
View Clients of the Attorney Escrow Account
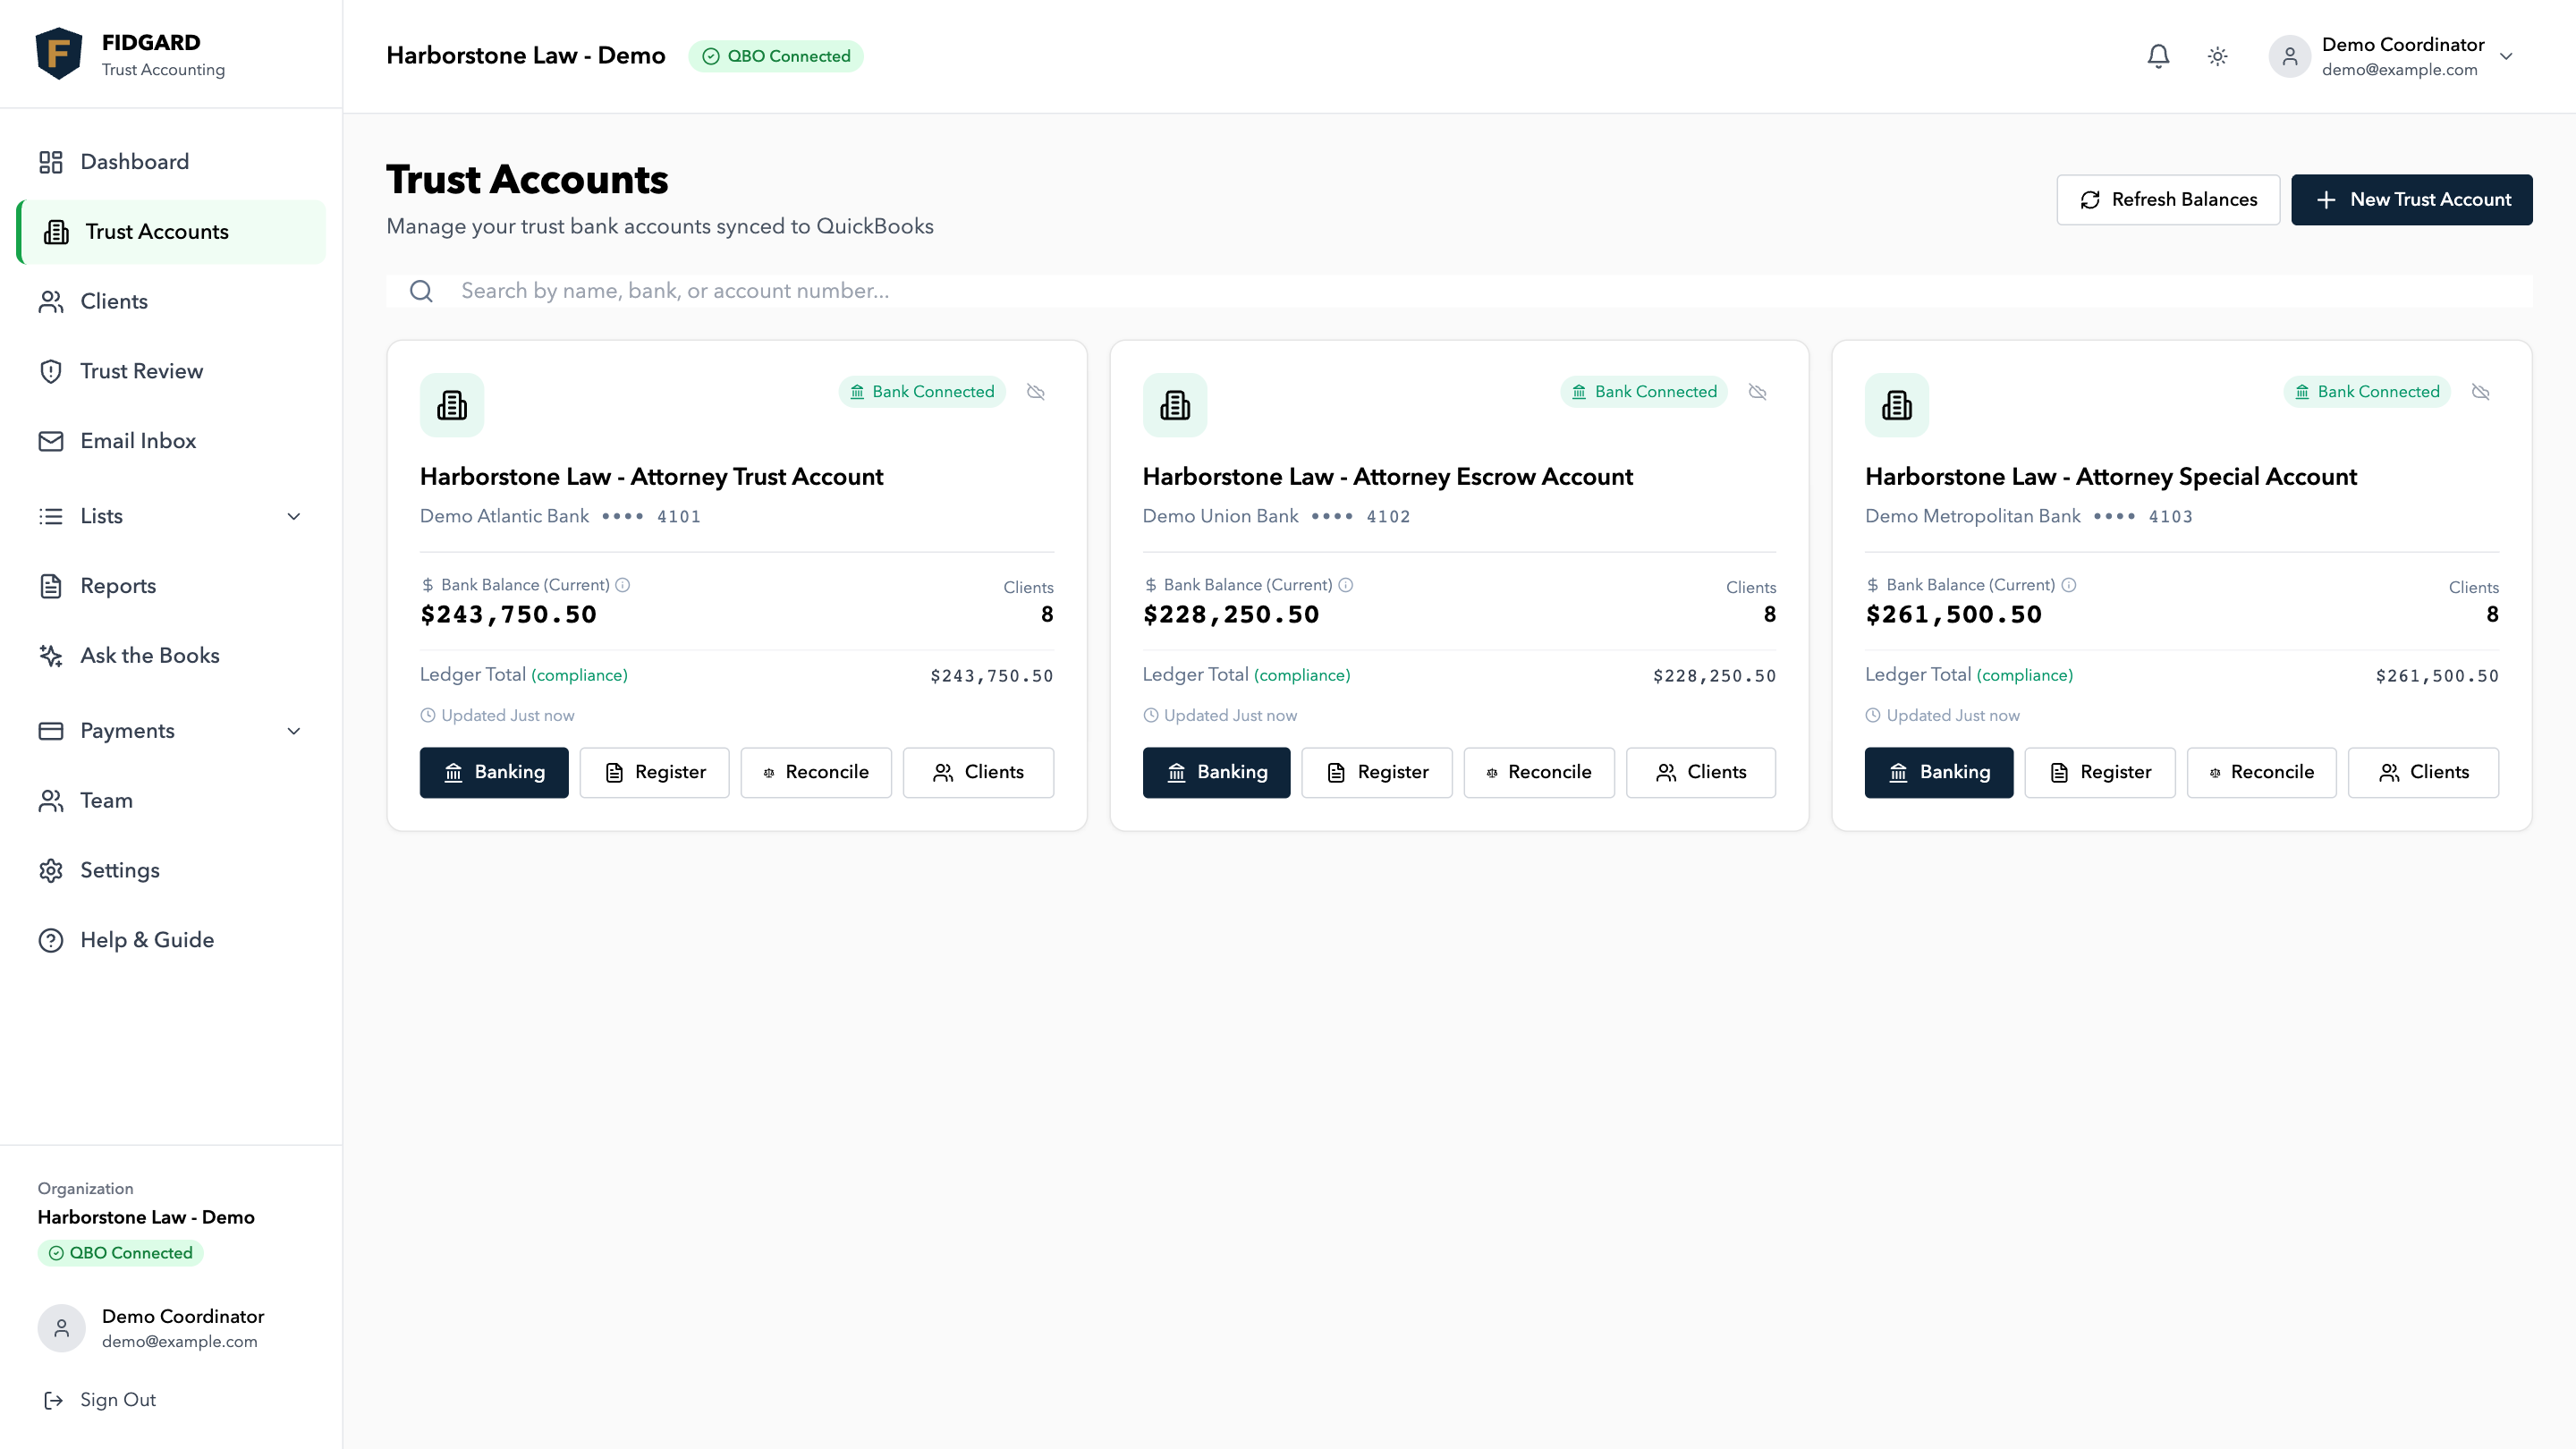tap(1701, 773)
